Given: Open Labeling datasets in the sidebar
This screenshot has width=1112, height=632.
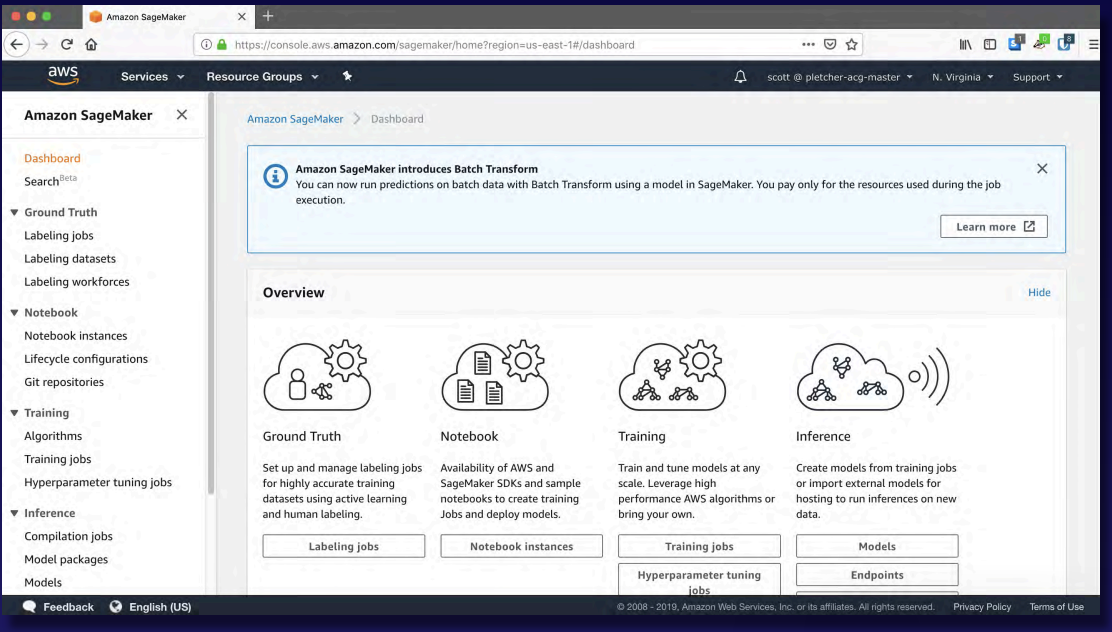Looking at the screenshot, I should coord(70,258).
